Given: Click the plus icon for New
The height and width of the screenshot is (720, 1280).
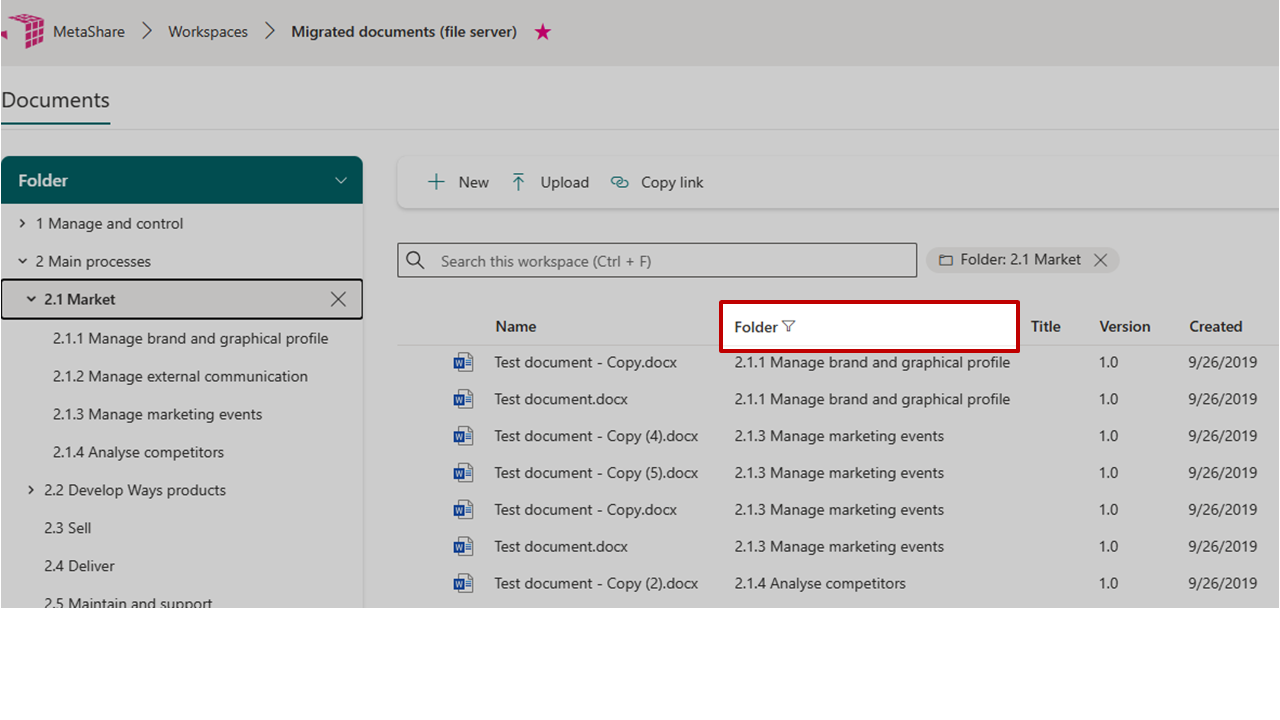Looking at the screenshot, I should click(436, 182).
